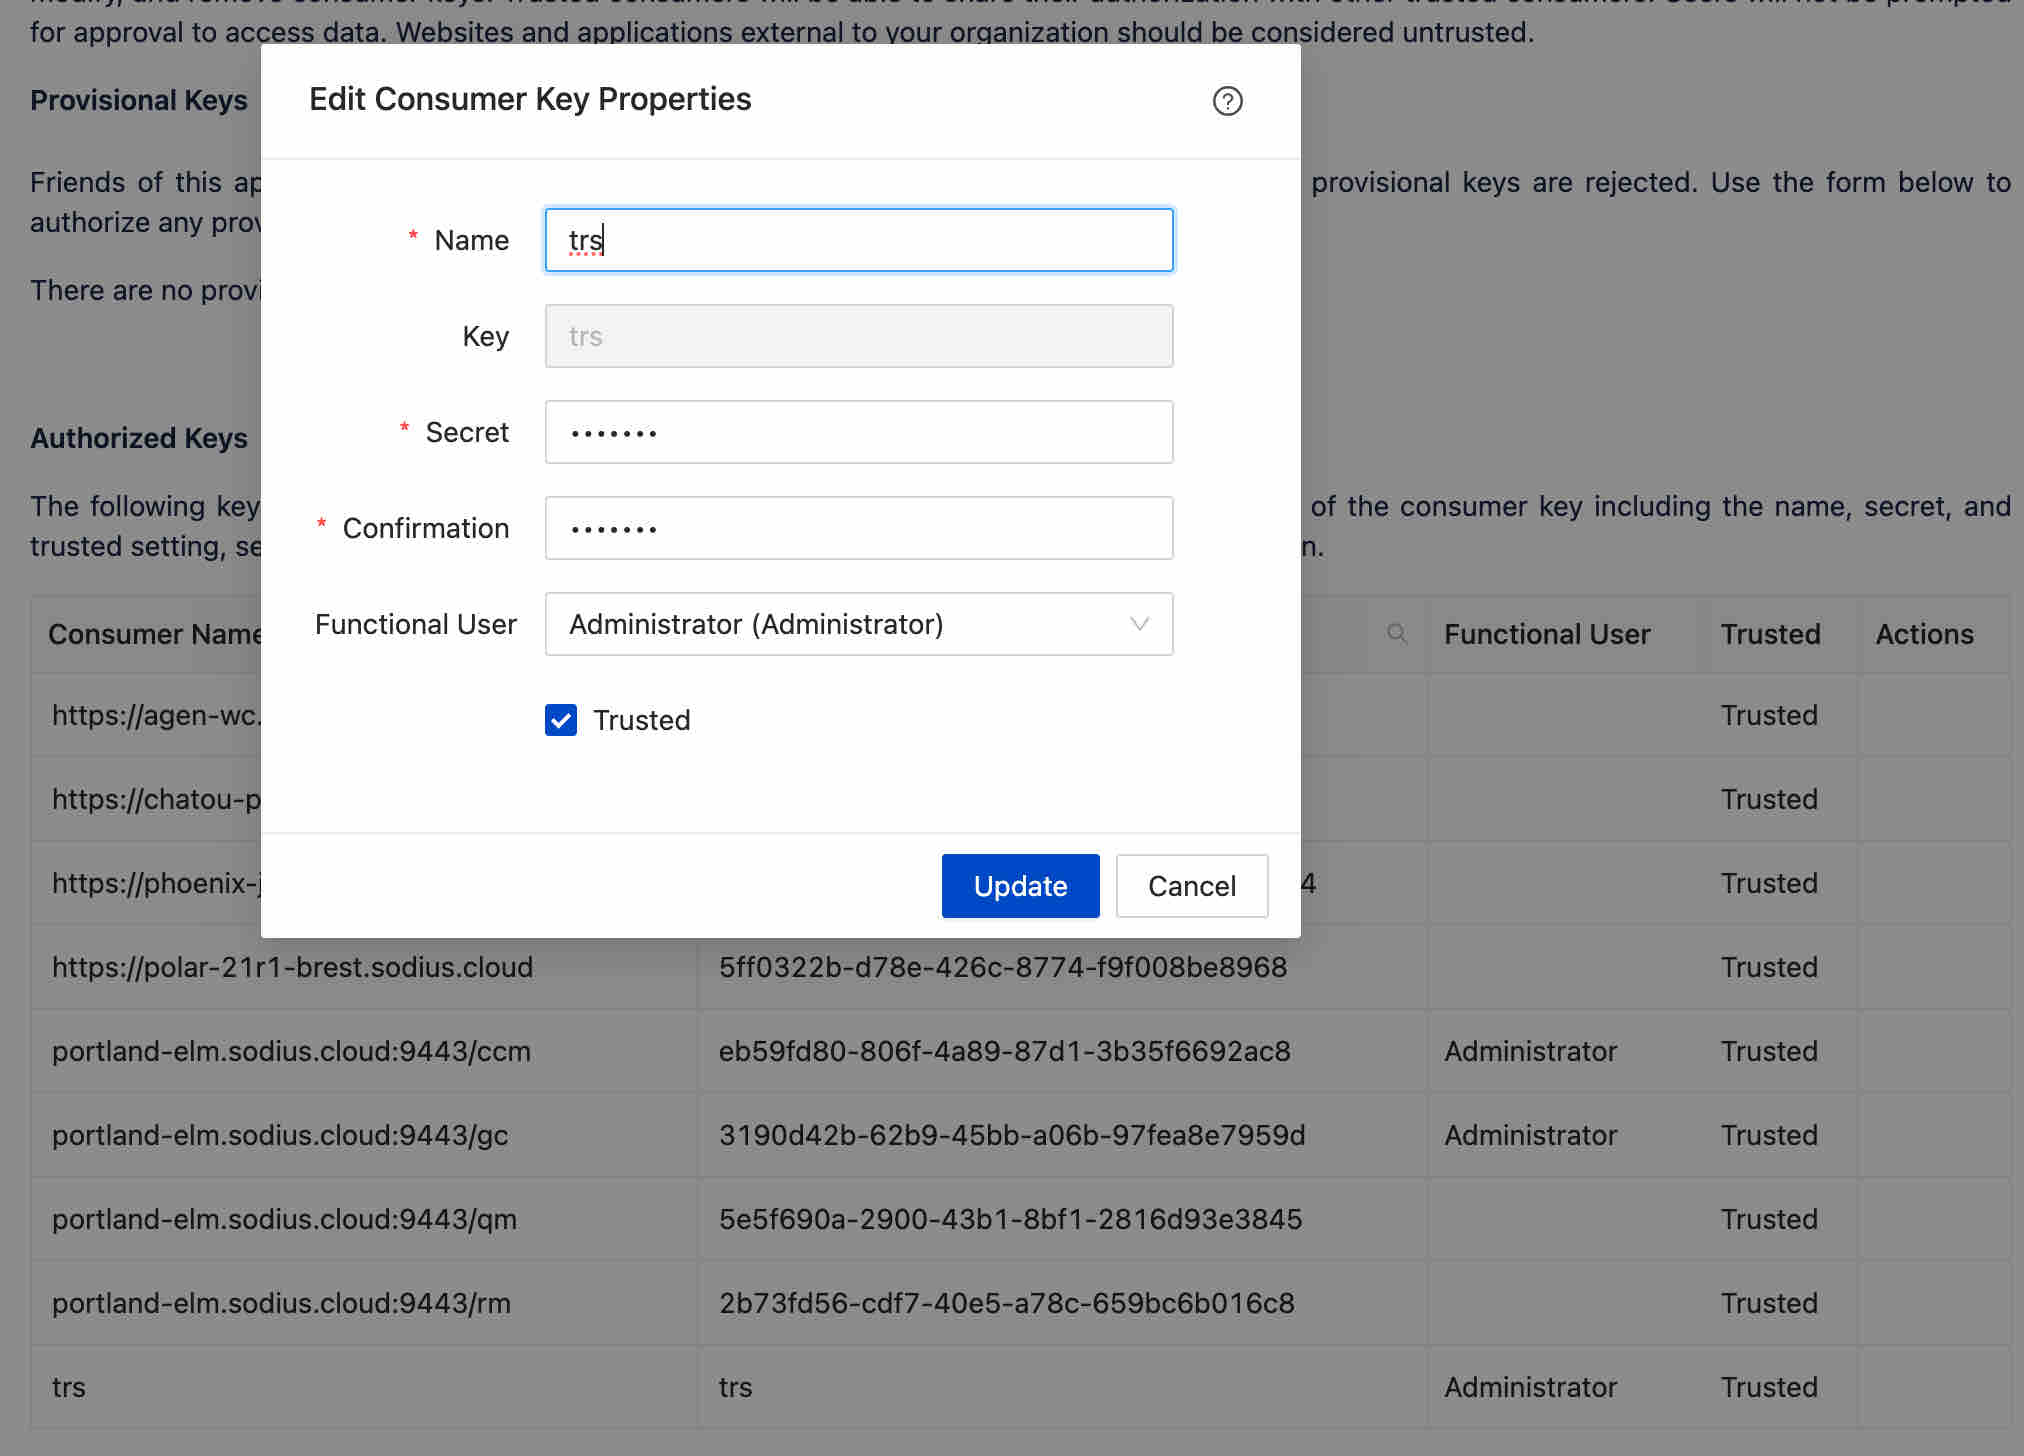
Task: Select portland-elm.sodius.cloud:9443/gc consumer name
Action: pos(280,1135)
